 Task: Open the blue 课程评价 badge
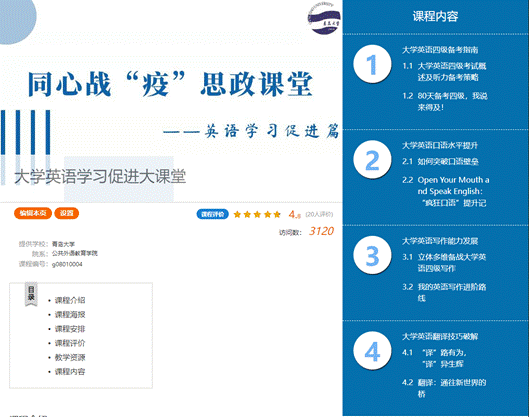pyautogui.click(x=213, y=214)
